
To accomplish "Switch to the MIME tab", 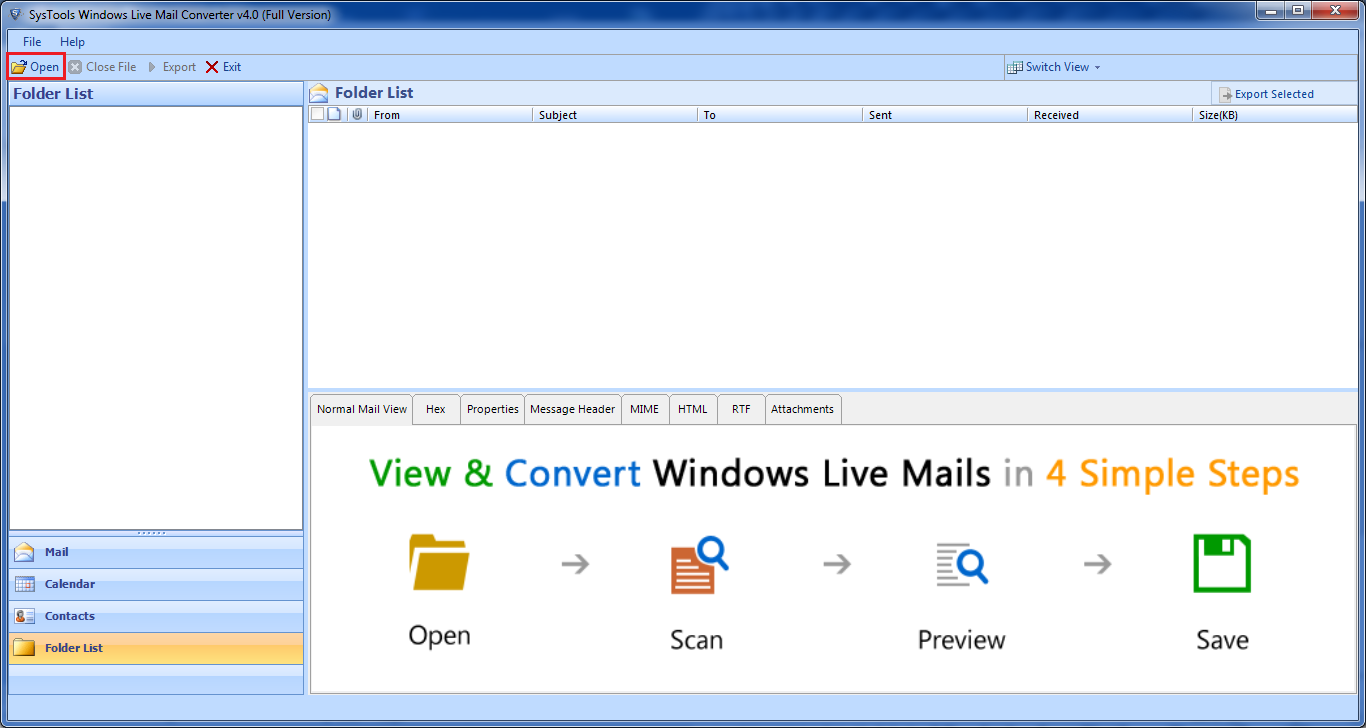I will [645, 409].
